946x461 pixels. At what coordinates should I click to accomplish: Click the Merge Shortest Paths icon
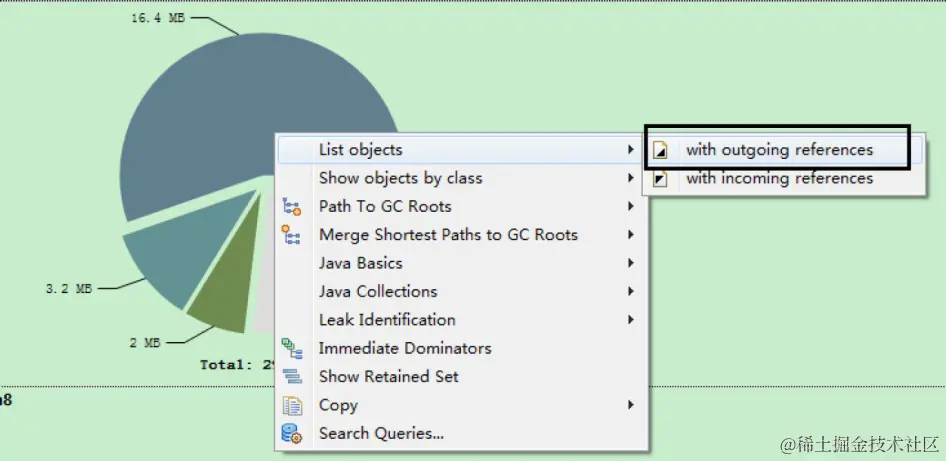click(292, 235)
